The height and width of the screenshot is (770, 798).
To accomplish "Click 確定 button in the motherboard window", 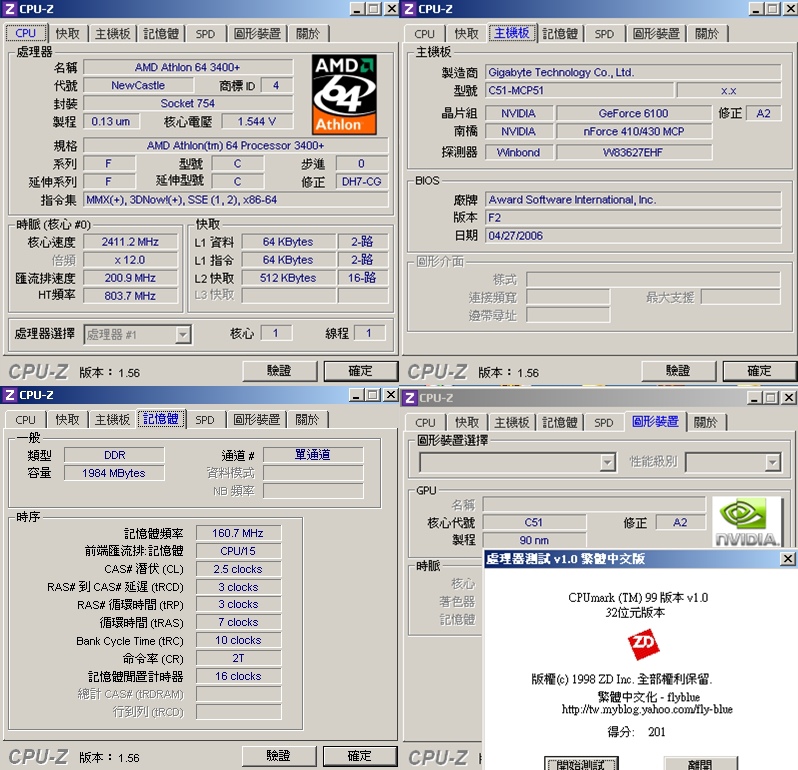I will click(x=759, y=371).
